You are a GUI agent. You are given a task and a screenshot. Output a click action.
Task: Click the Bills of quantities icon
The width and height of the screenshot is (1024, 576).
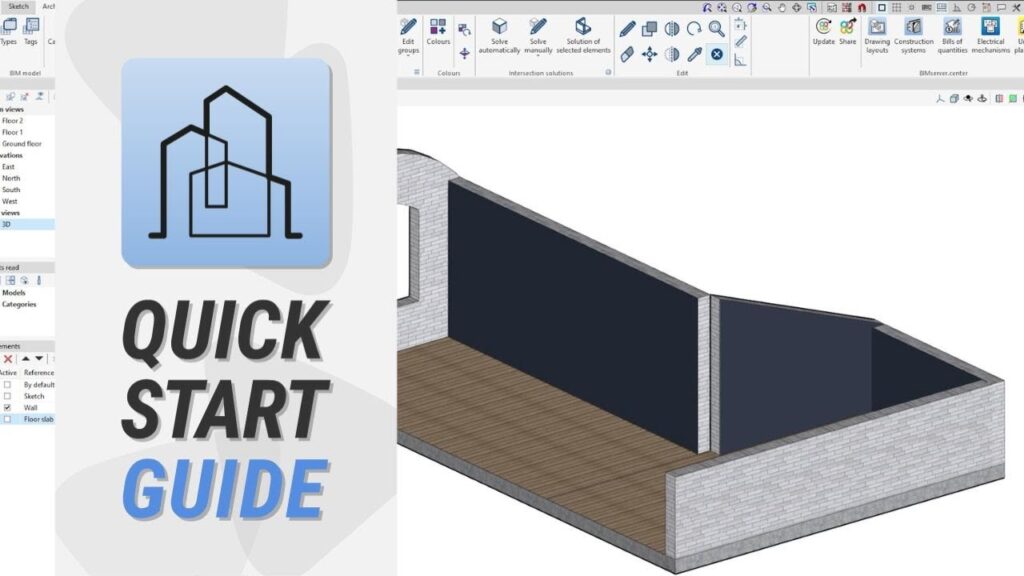[952, 27]
